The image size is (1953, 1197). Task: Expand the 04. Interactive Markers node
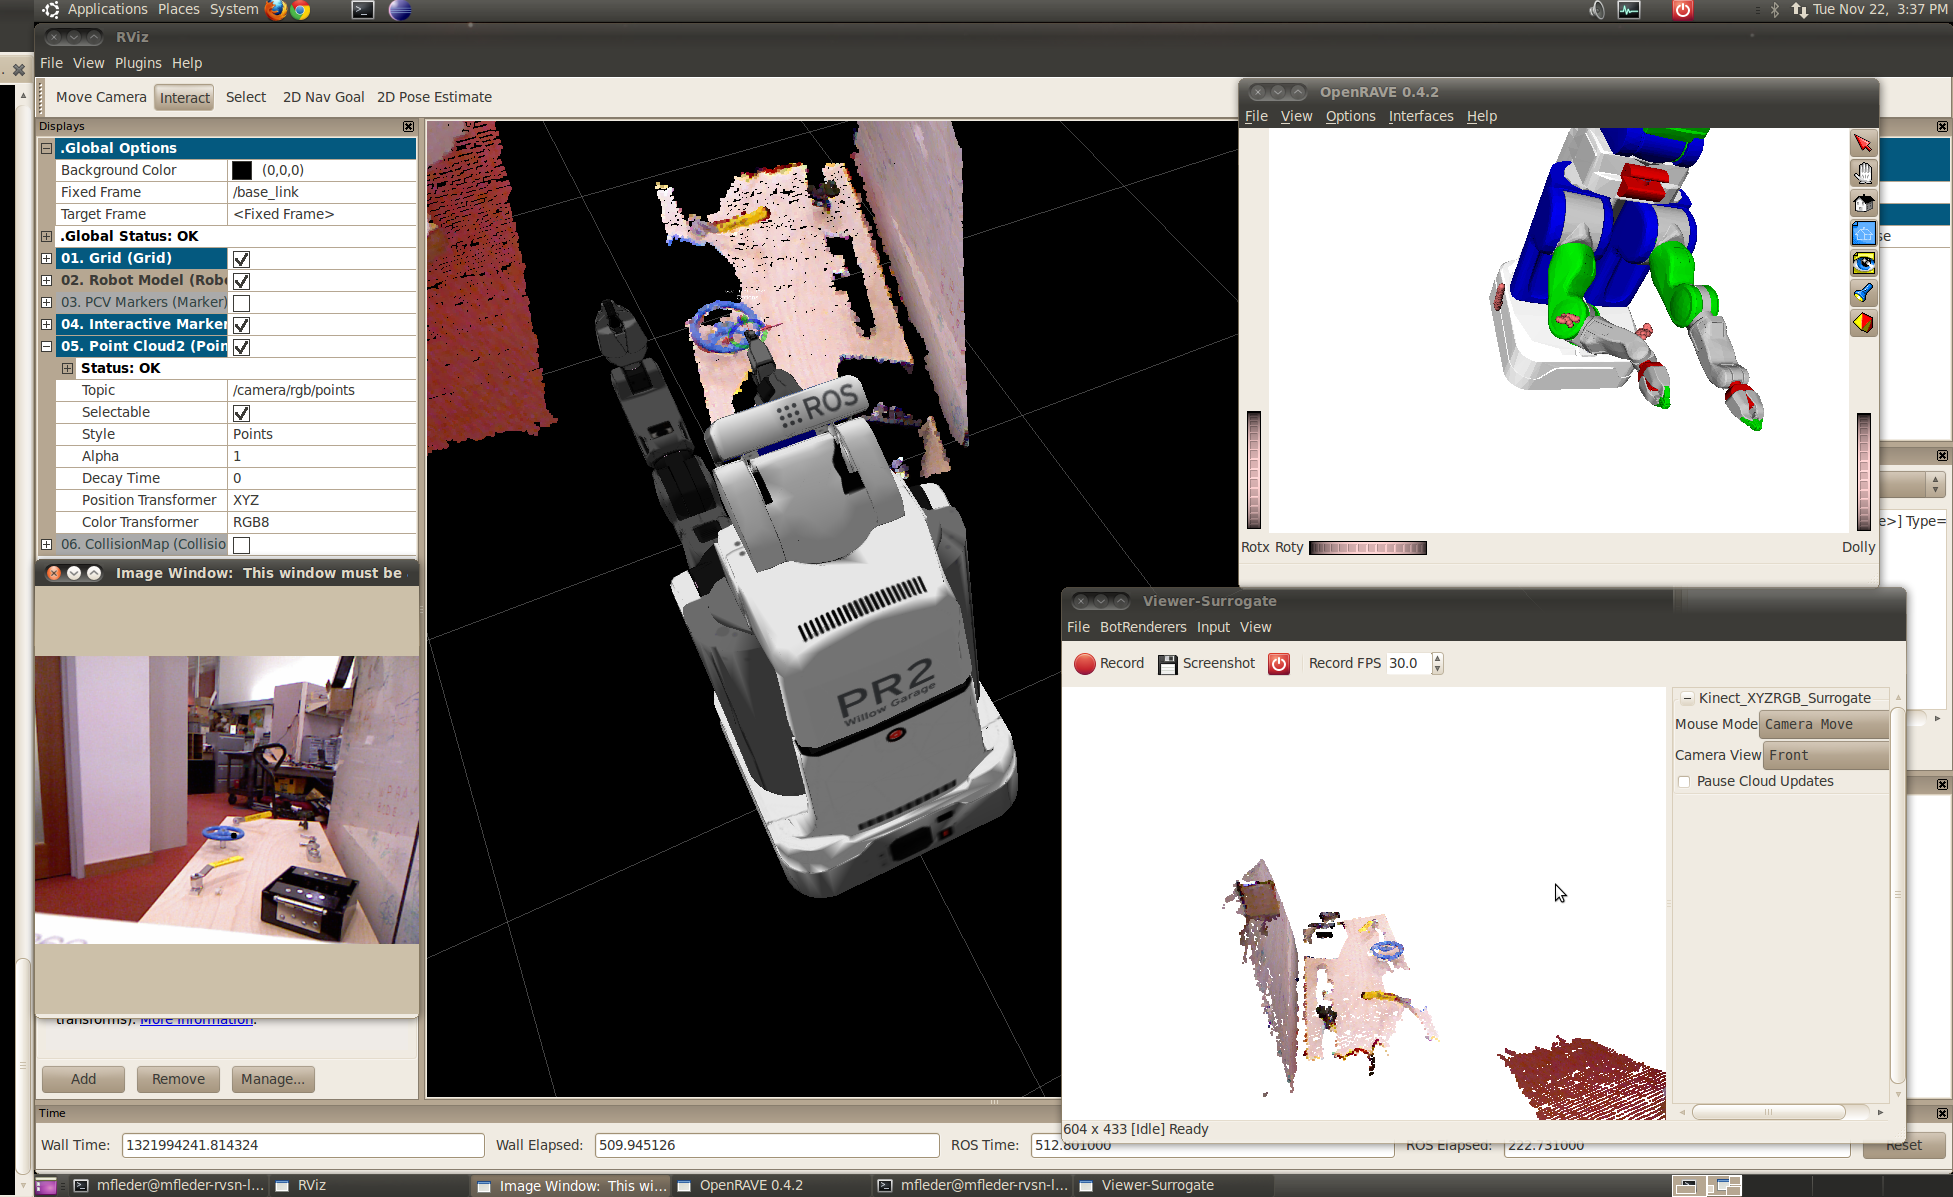click(x=46, y=324)
